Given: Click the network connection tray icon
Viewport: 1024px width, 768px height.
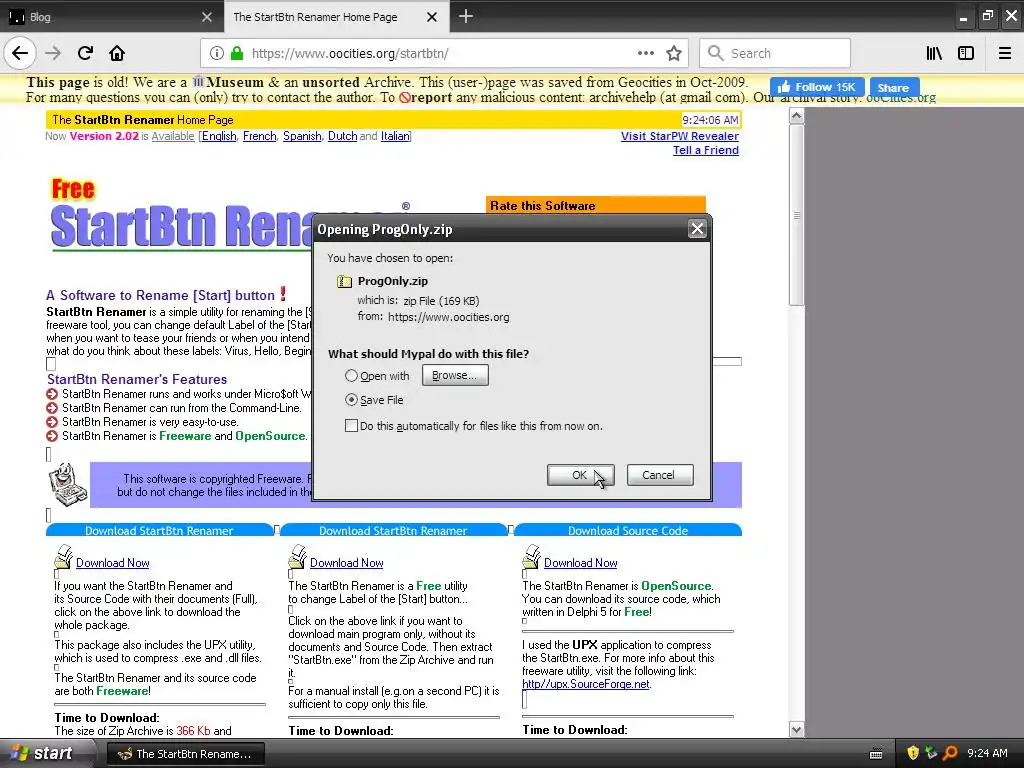Looking at the screenshot, I should tap(931, 753).
